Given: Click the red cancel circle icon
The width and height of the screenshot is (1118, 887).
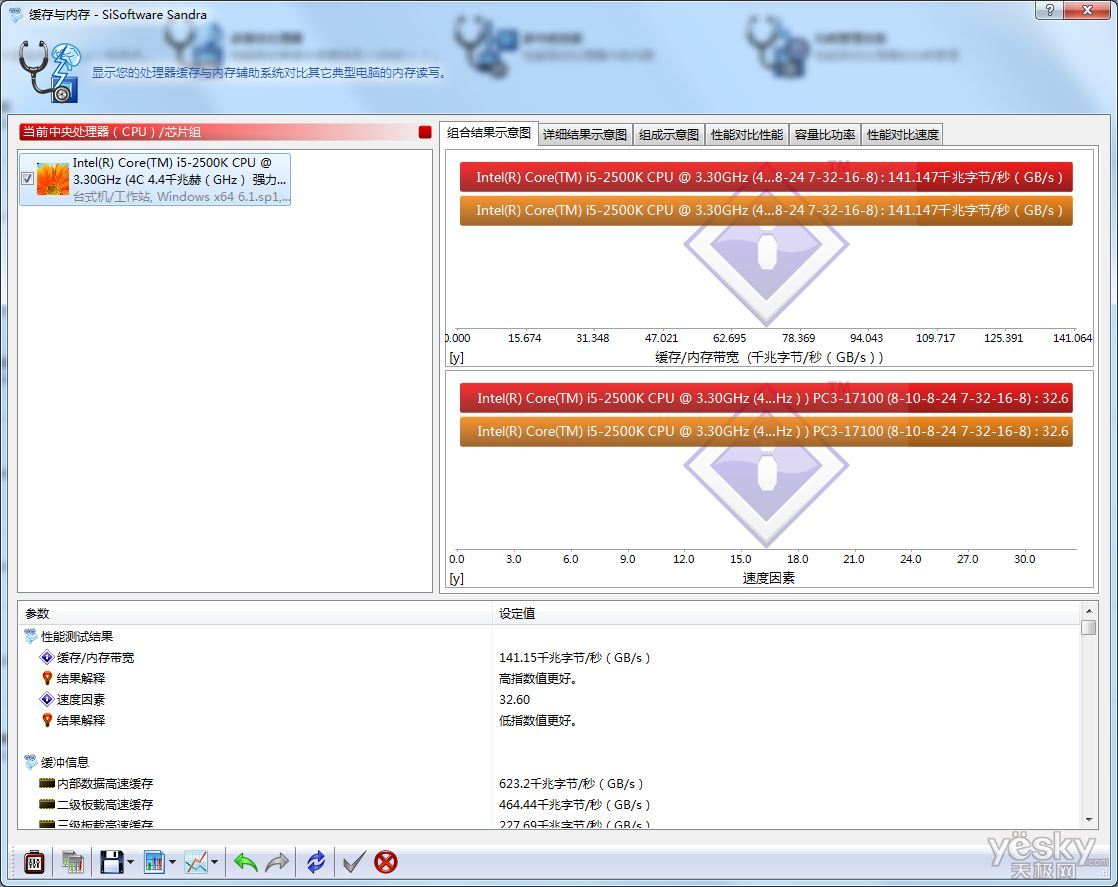Looking at the screenshot, I should tap(386, 862).
